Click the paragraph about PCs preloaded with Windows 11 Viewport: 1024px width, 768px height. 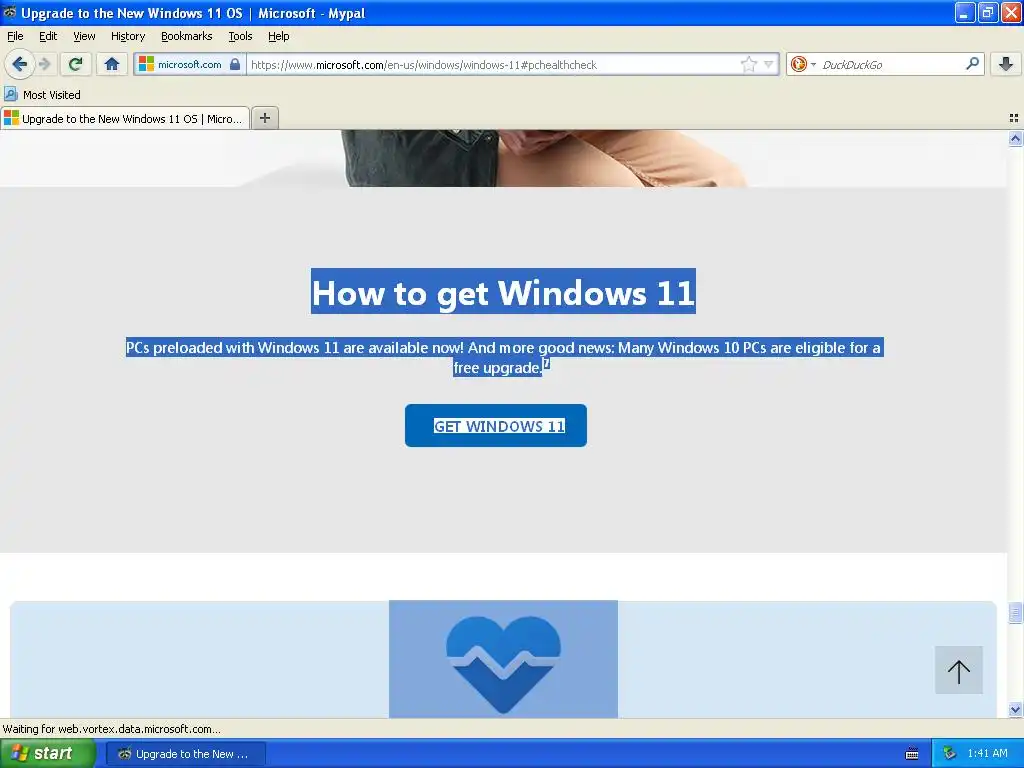click(x=503, y=357)
